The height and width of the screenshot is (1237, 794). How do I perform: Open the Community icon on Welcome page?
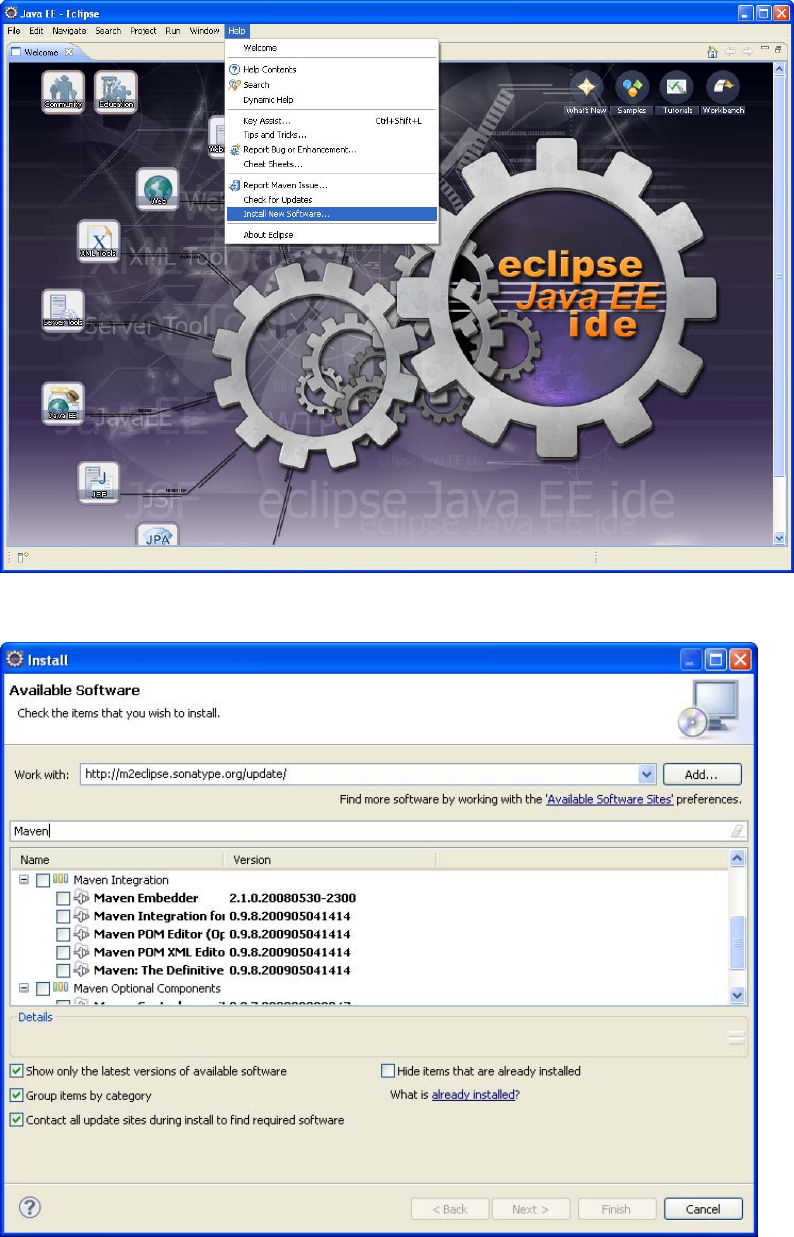(x=63, y=91)
